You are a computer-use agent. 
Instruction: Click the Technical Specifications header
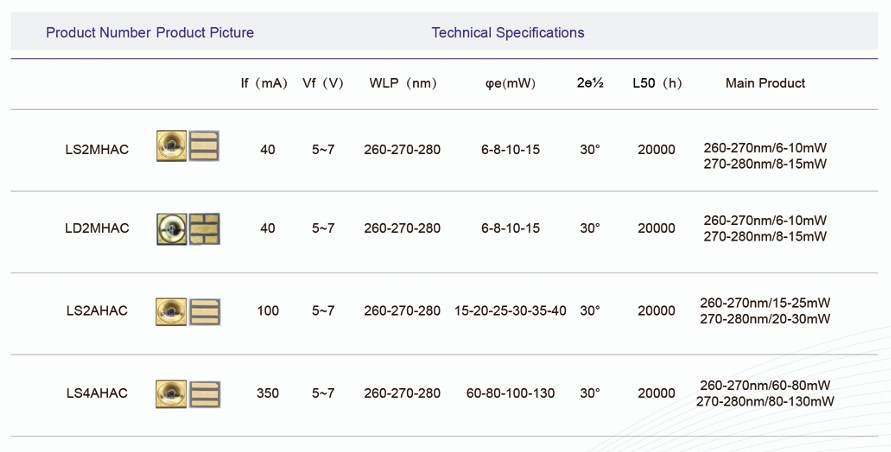tap(508, 33)
